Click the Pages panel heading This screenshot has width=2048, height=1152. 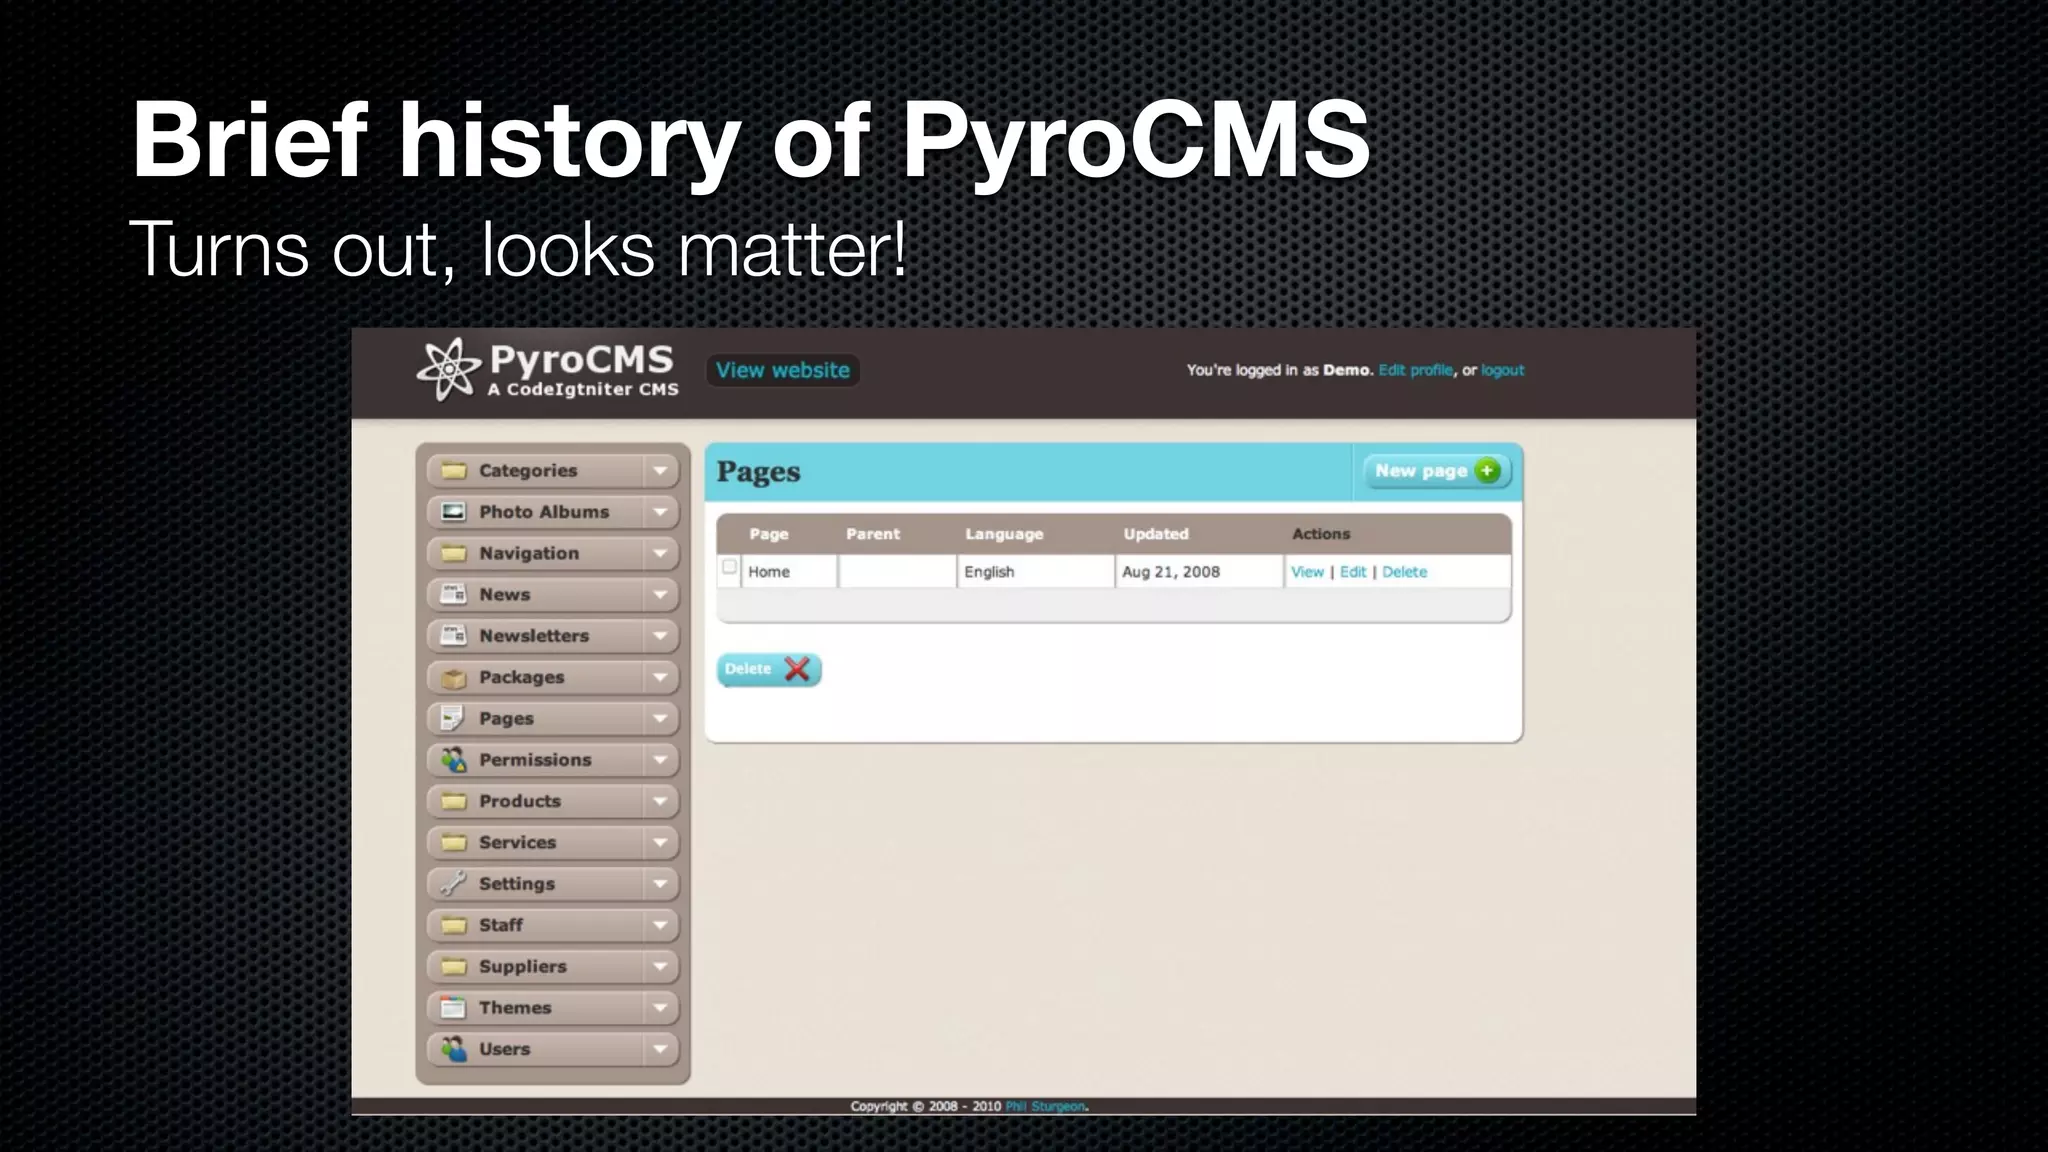758,471
